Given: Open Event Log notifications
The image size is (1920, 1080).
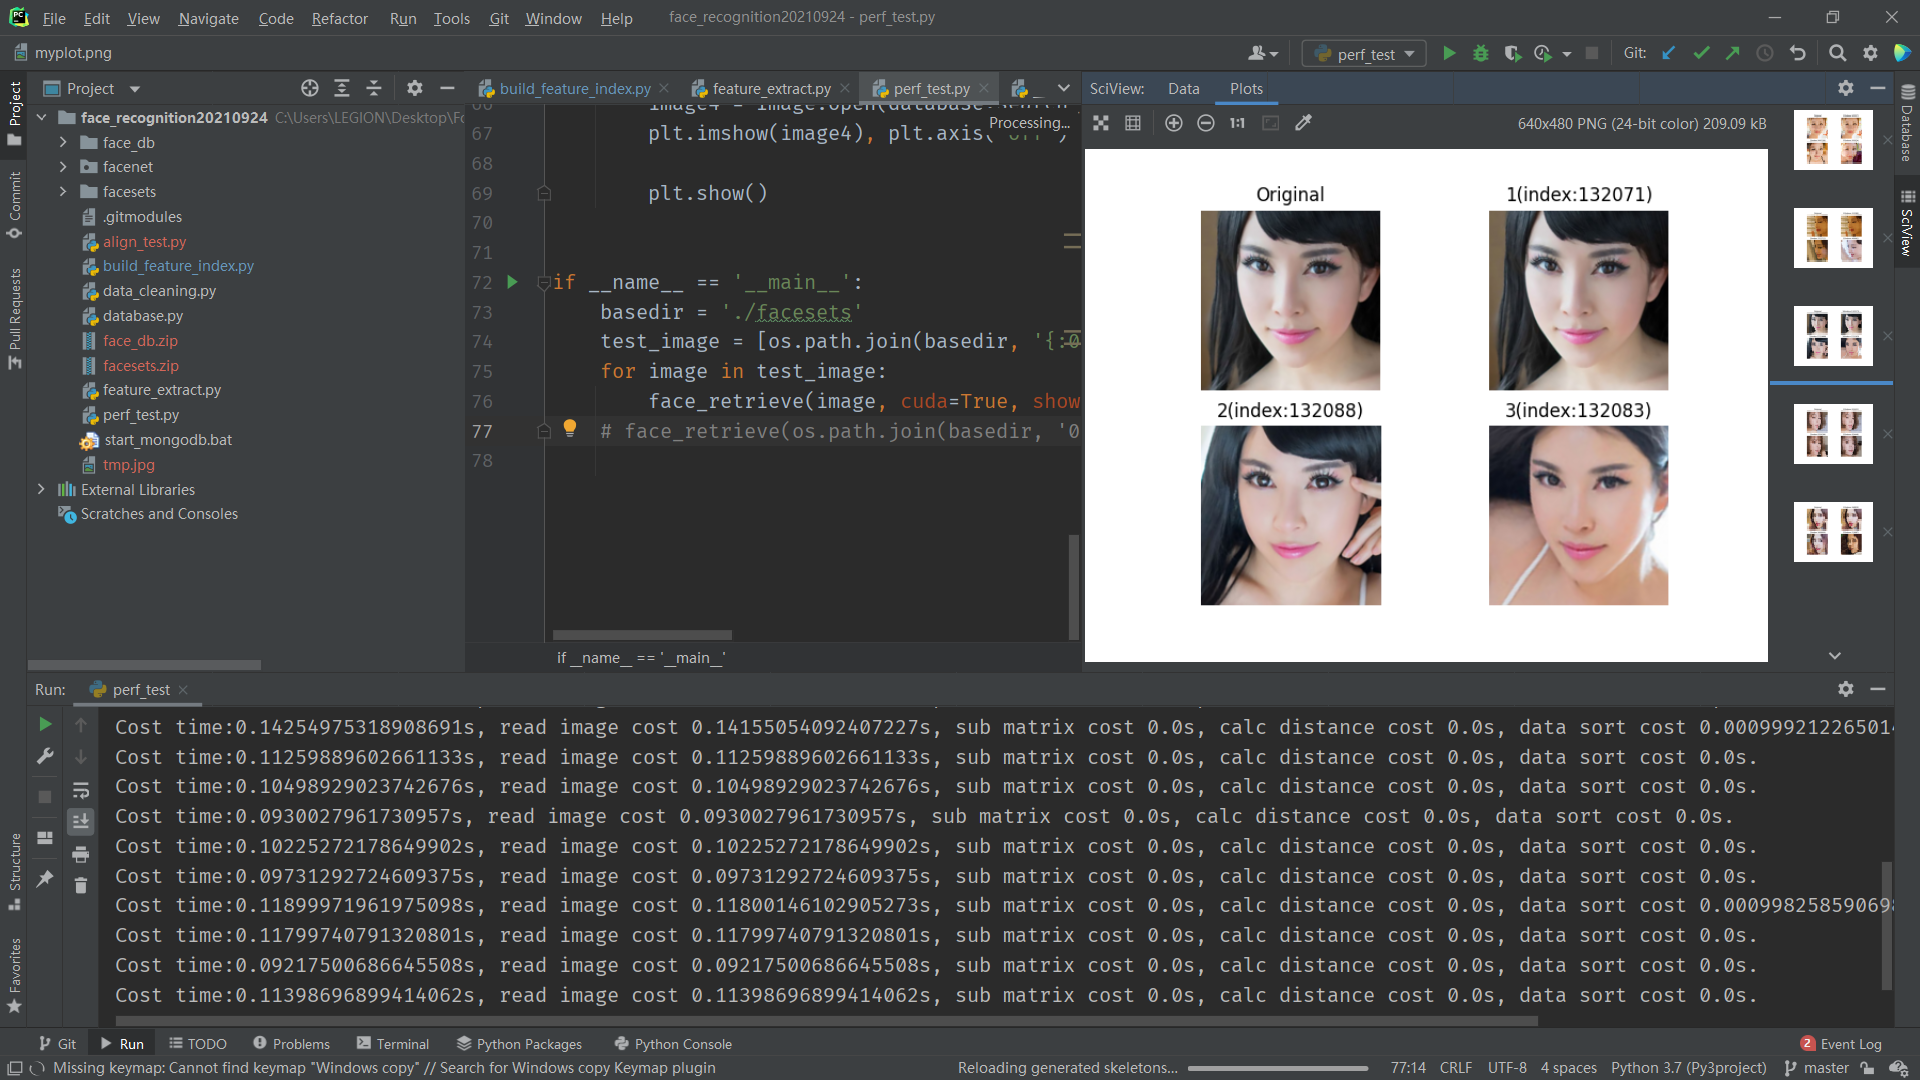Looking at the screenshot, I should click(x=1841, y=1043).
